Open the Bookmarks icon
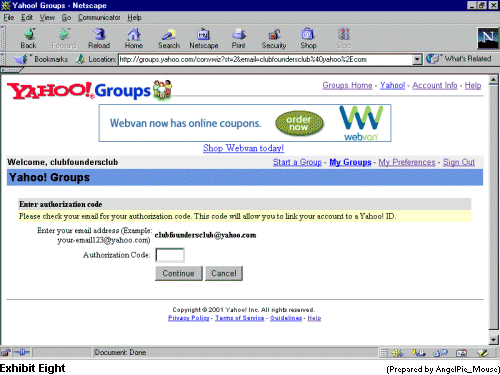The image size is (500, 375). pyautogui.click(x=41, y=59)
